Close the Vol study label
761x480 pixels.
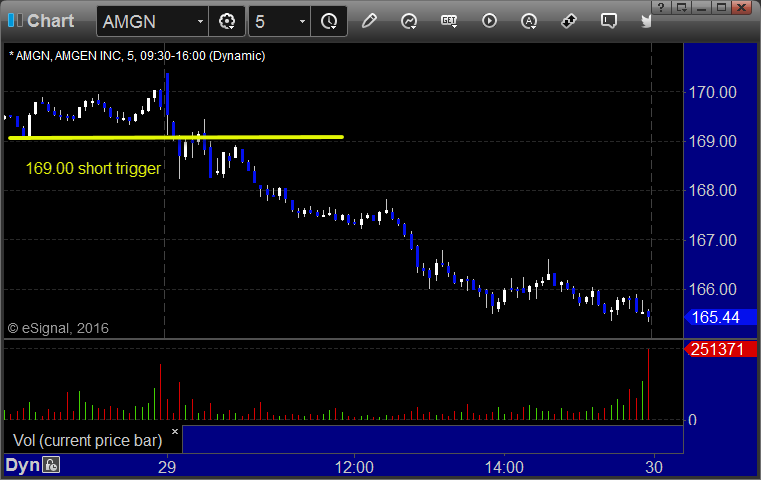click(175, 431)
